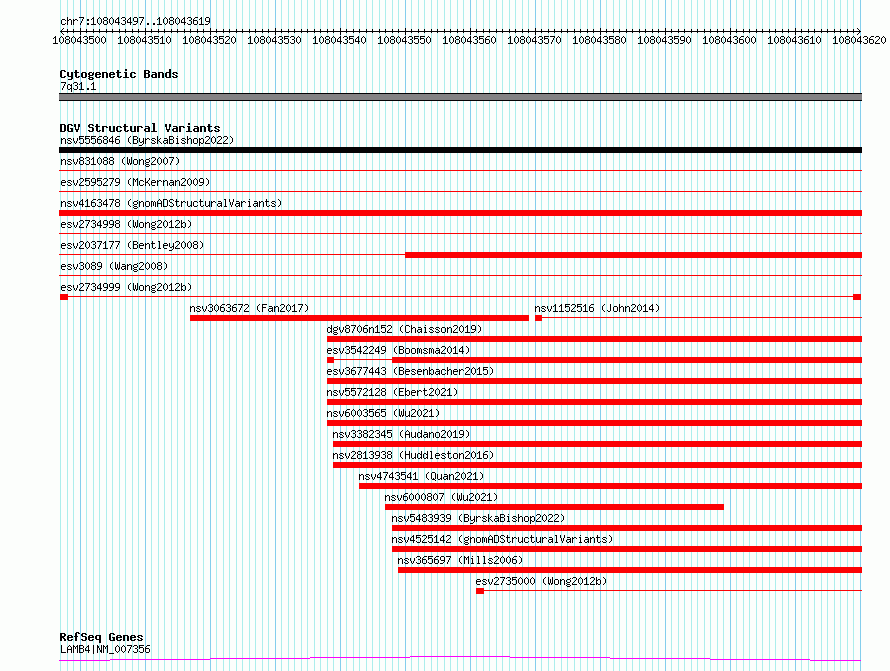Select the DGV Structural Variants track title
This screenshot has height=671, width=890.
coord(140,128)
